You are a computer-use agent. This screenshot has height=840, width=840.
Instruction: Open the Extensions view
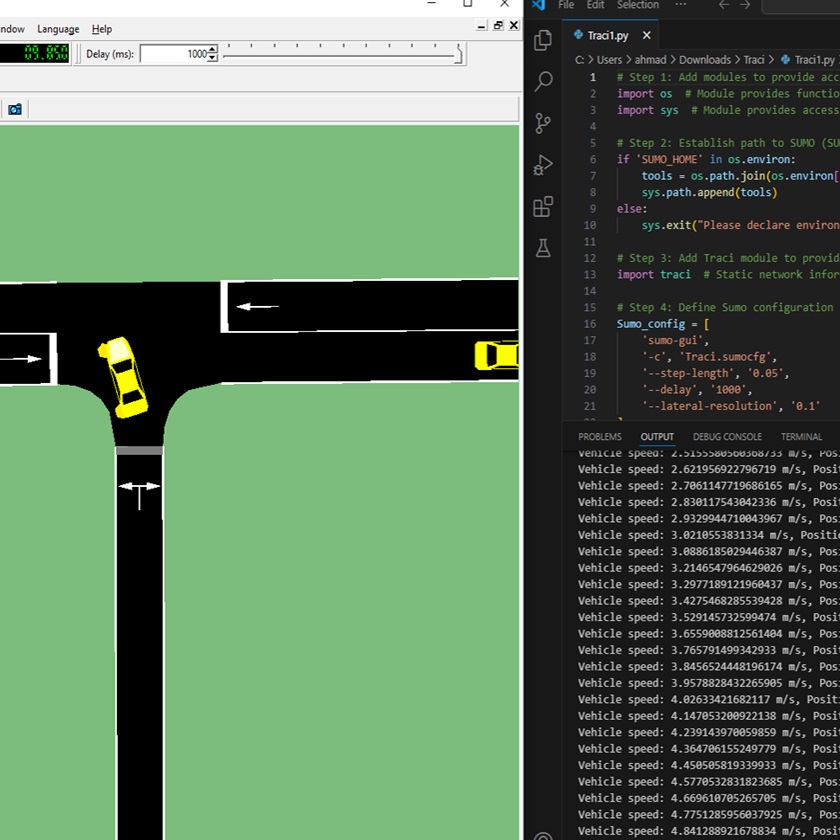point(543,207)
